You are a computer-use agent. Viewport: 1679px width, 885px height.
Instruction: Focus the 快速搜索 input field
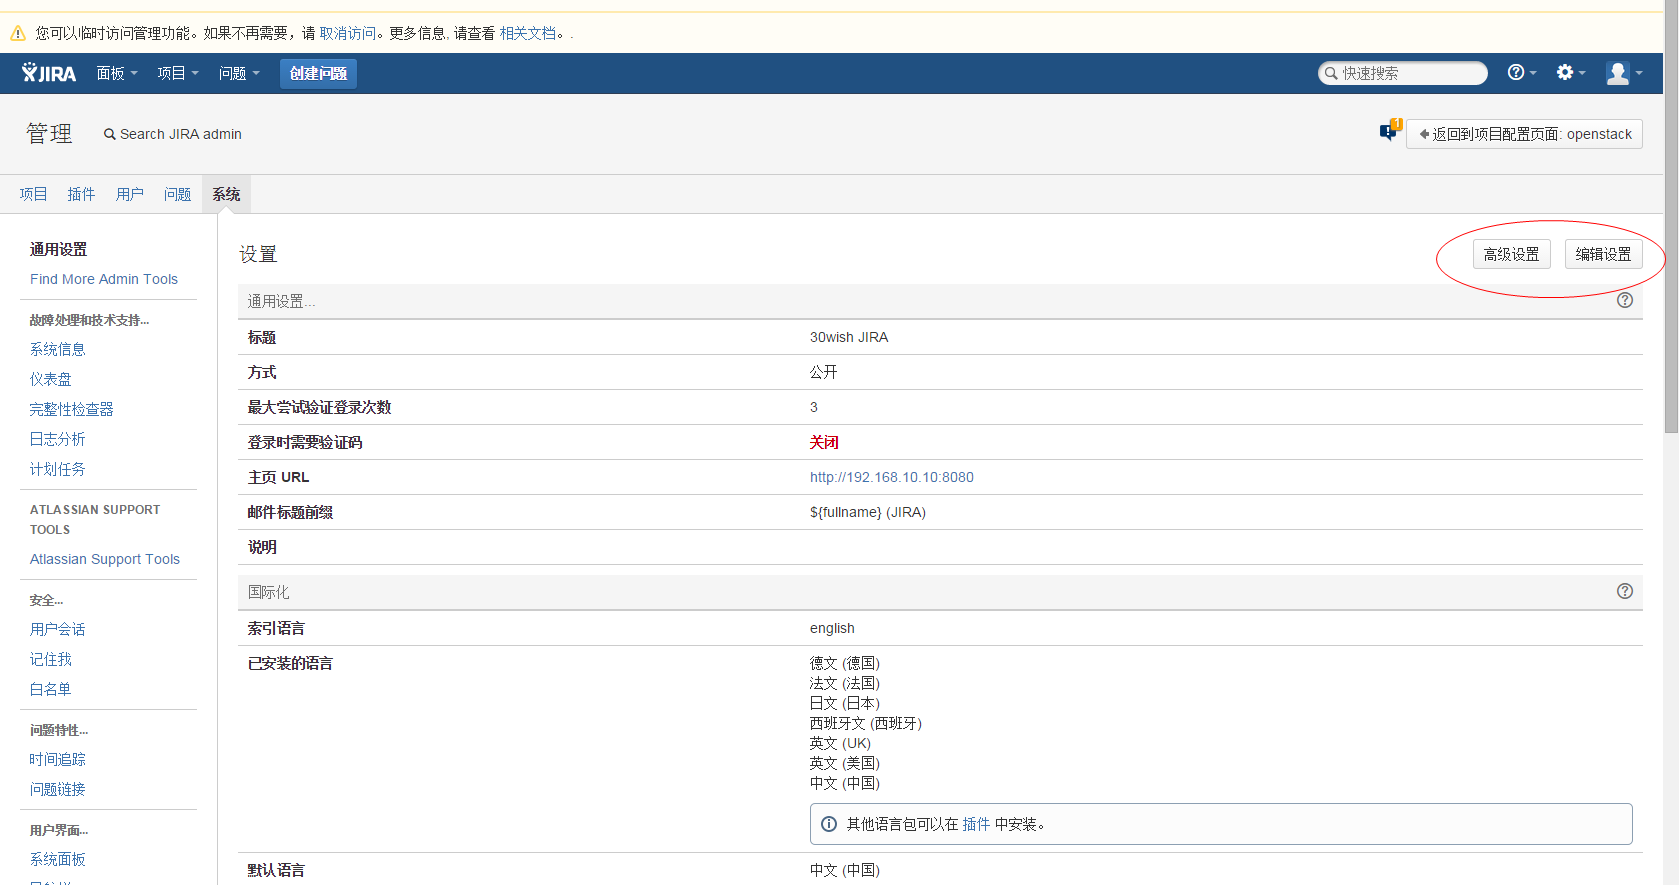[x=1403, y=73]
